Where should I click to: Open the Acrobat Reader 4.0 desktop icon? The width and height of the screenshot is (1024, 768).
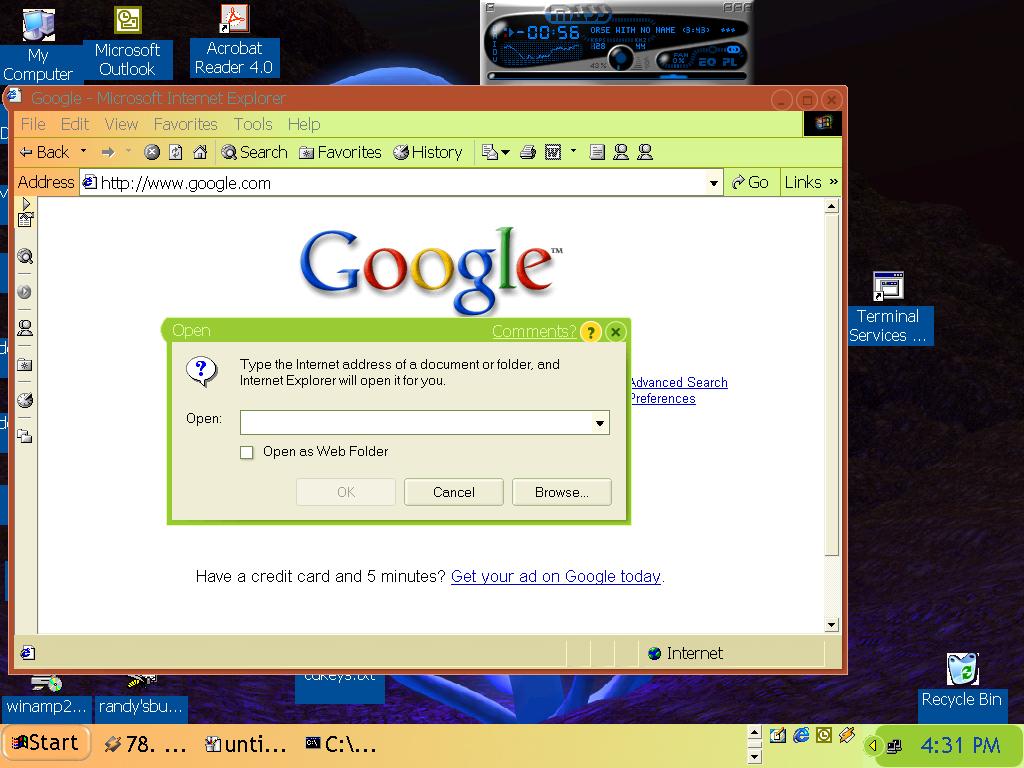click(234, 40)
